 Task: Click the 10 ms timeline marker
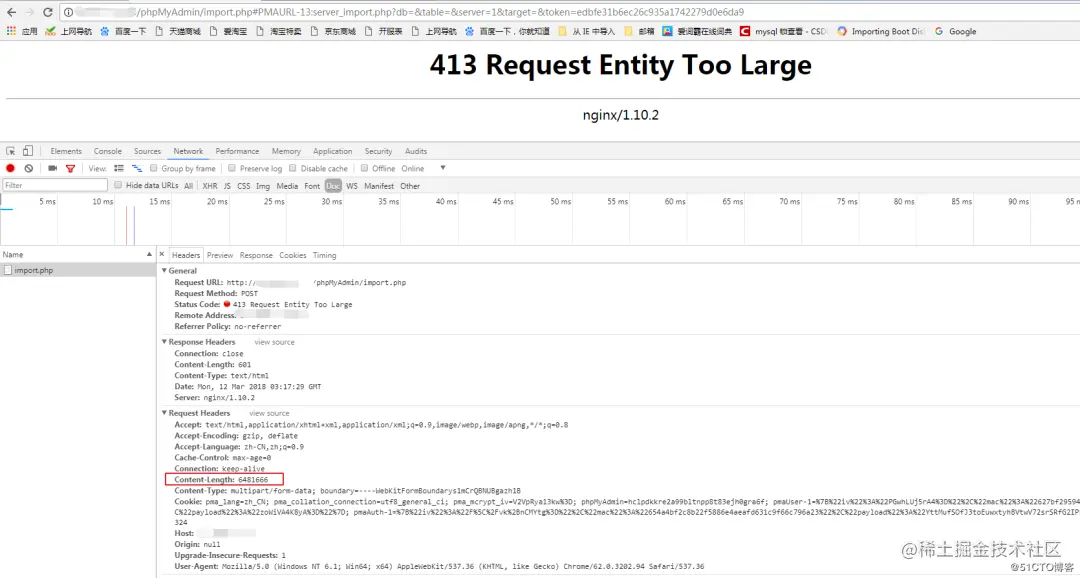103,201
